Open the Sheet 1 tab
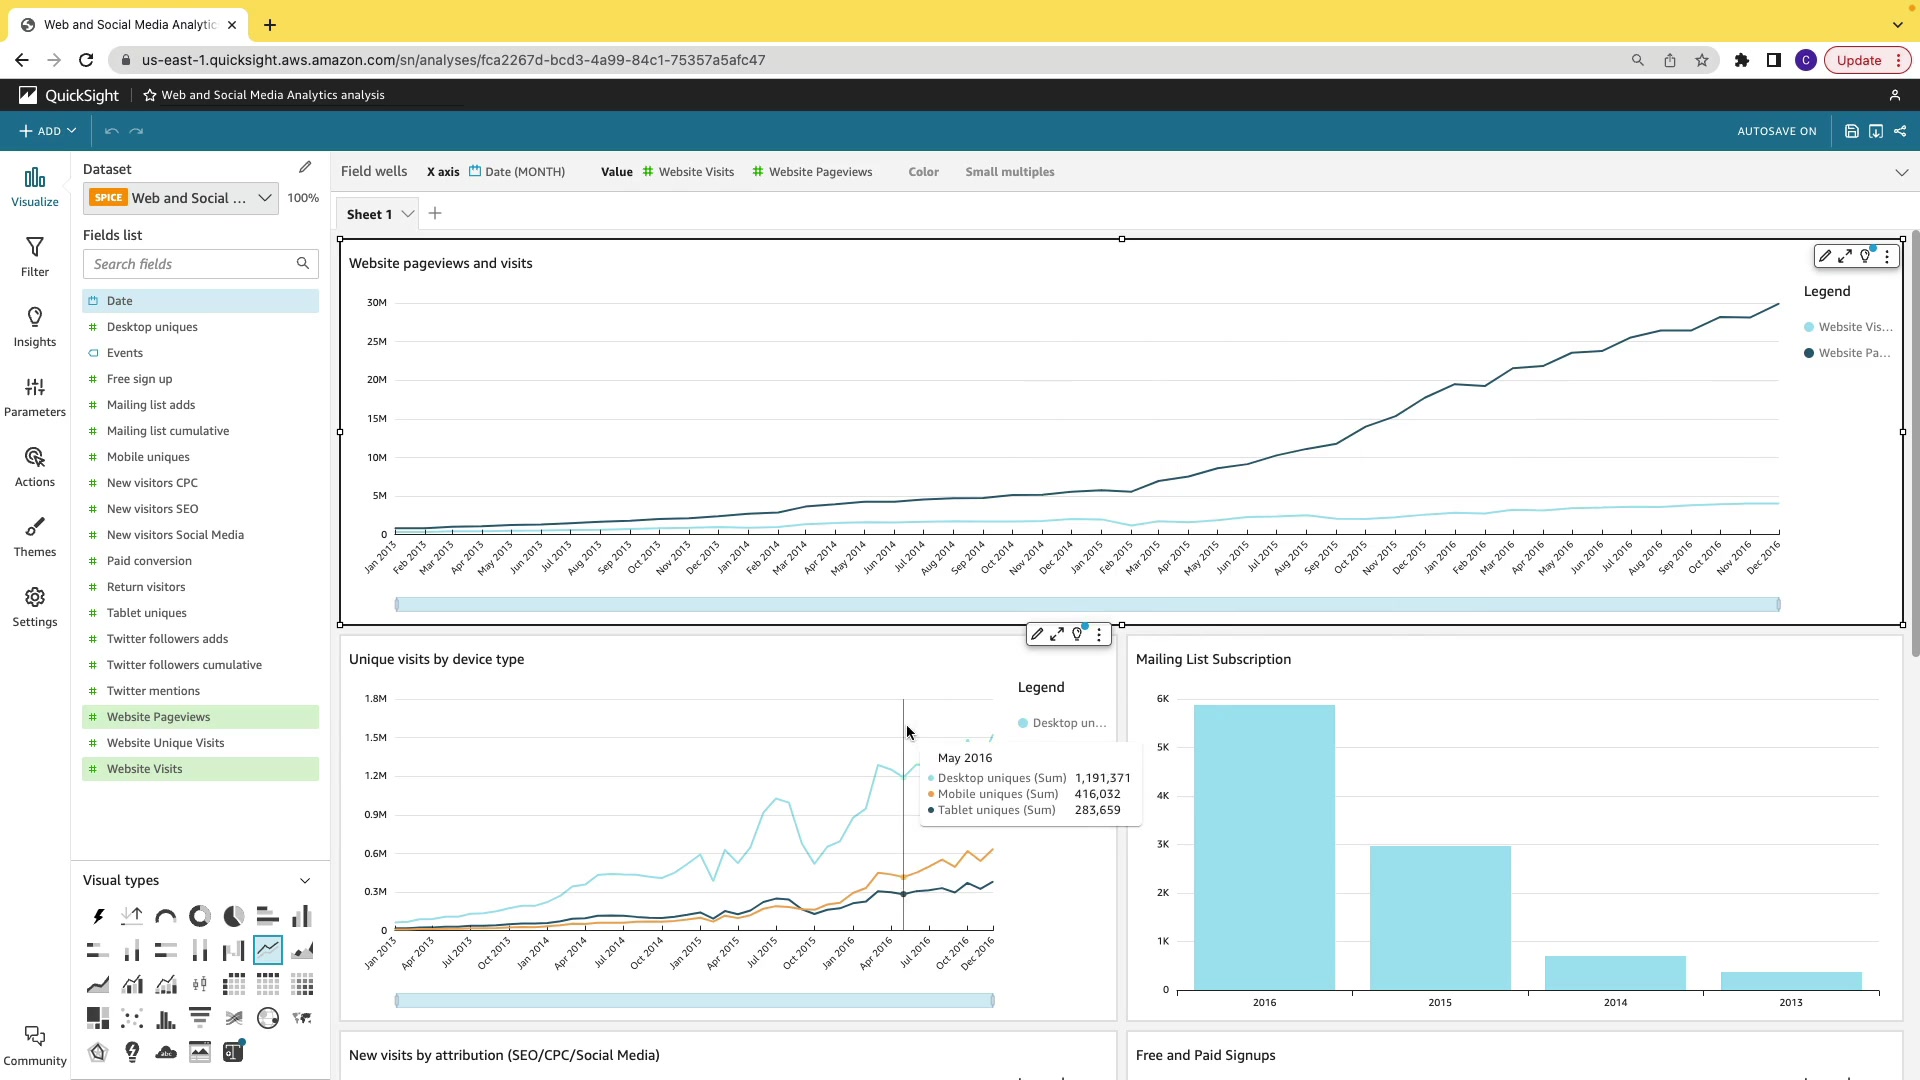Image resolution: width=1920 pixels, height=1080 pixels. (x=369, y=214)
